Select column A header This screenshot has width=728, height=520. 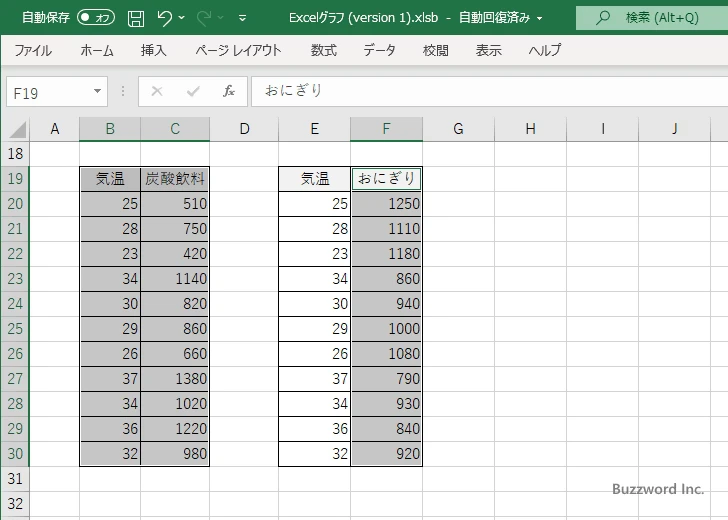click(x=55, y=129)
